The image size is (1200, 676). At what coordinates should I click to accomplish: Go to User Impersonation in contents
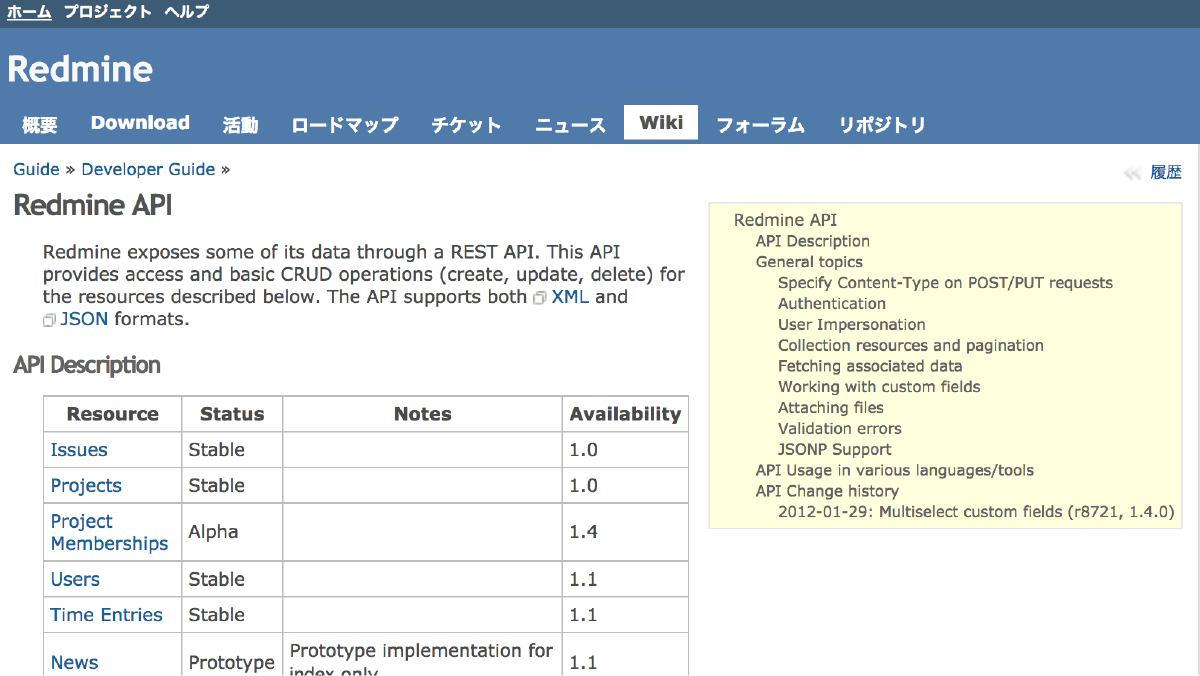pyautogui.click(x=852, y=325)
